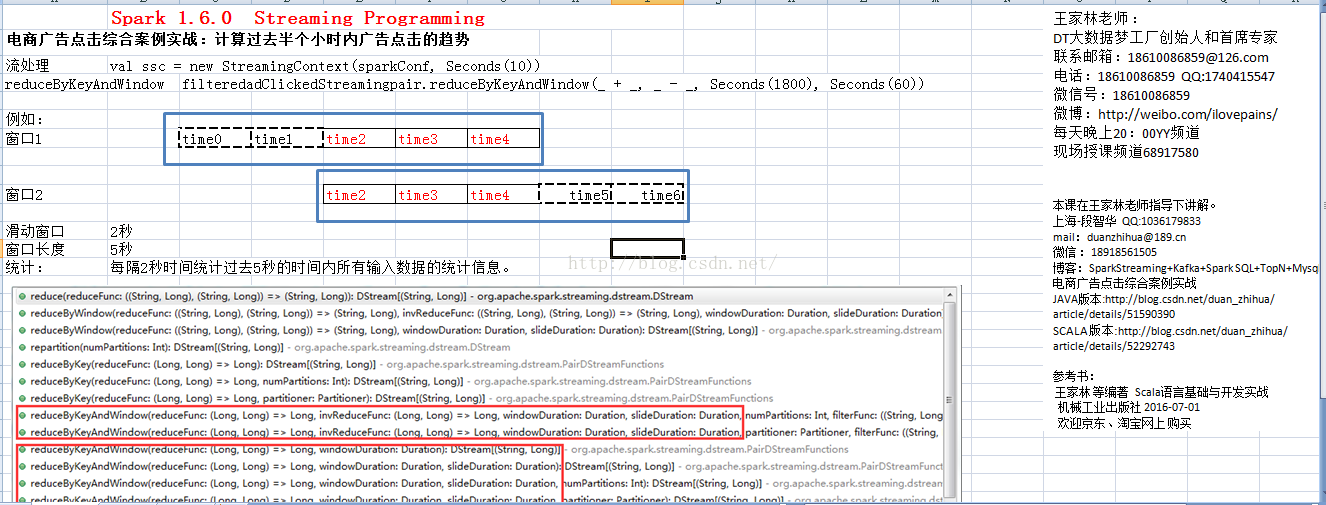This screenshot has width=1326, height=505.
Task: Click the 每天晚上20: 00YY频道 line
Action: pos(1126,133)
